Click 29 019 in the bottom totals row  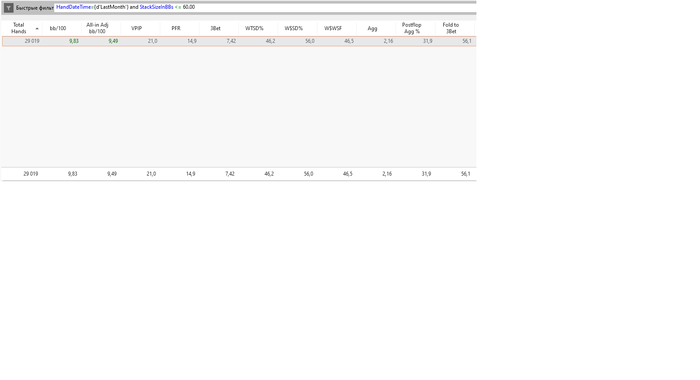(x=31, y=174)
